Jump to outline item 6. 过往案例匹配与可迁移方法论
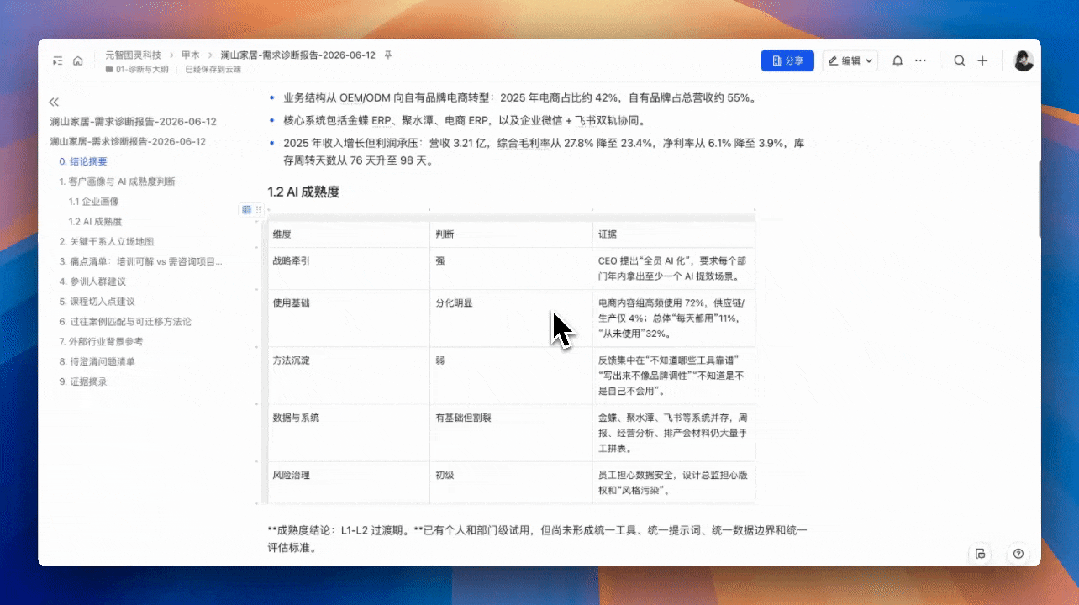Viewport: 1079px width, 605px height. [x=125, y=321]
